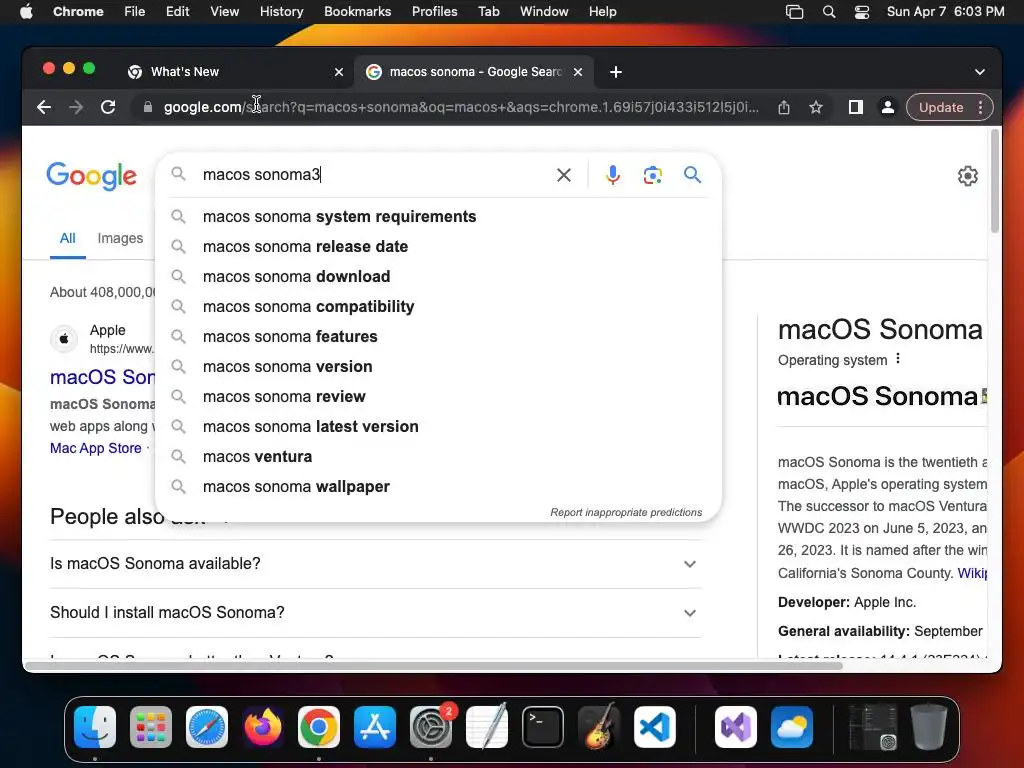Switch to the What's New tab

pyautogui.click(x=235, y=72)
